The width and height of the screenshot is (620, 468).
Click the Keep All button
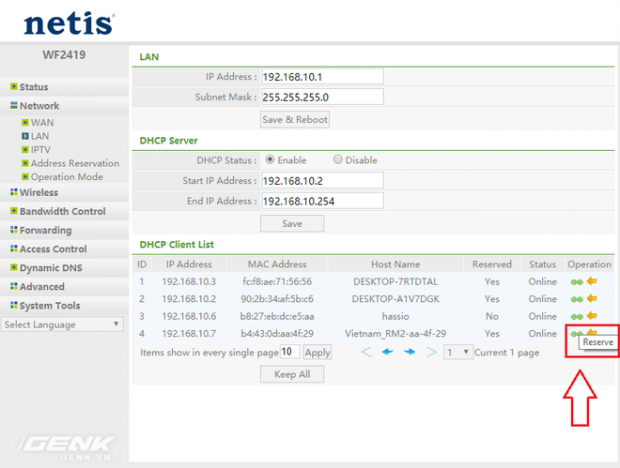[x=292, y=374]
